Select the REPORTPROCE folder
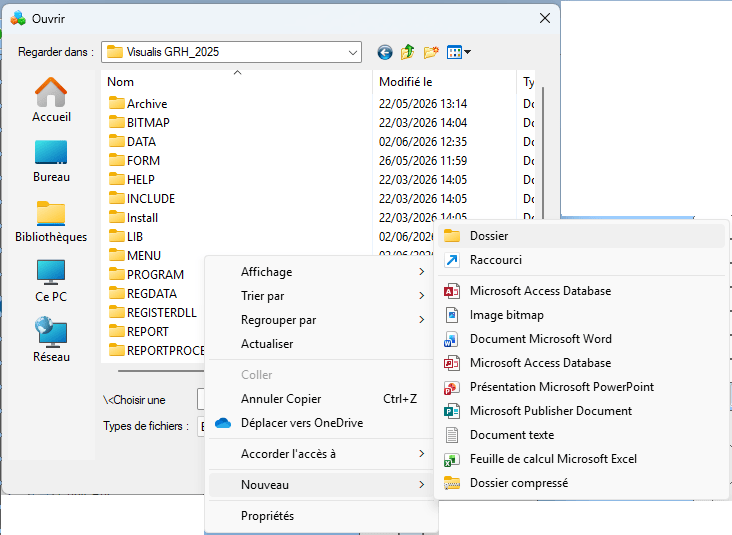The height and width of the screenshot is (535, 732). (156, 351)
